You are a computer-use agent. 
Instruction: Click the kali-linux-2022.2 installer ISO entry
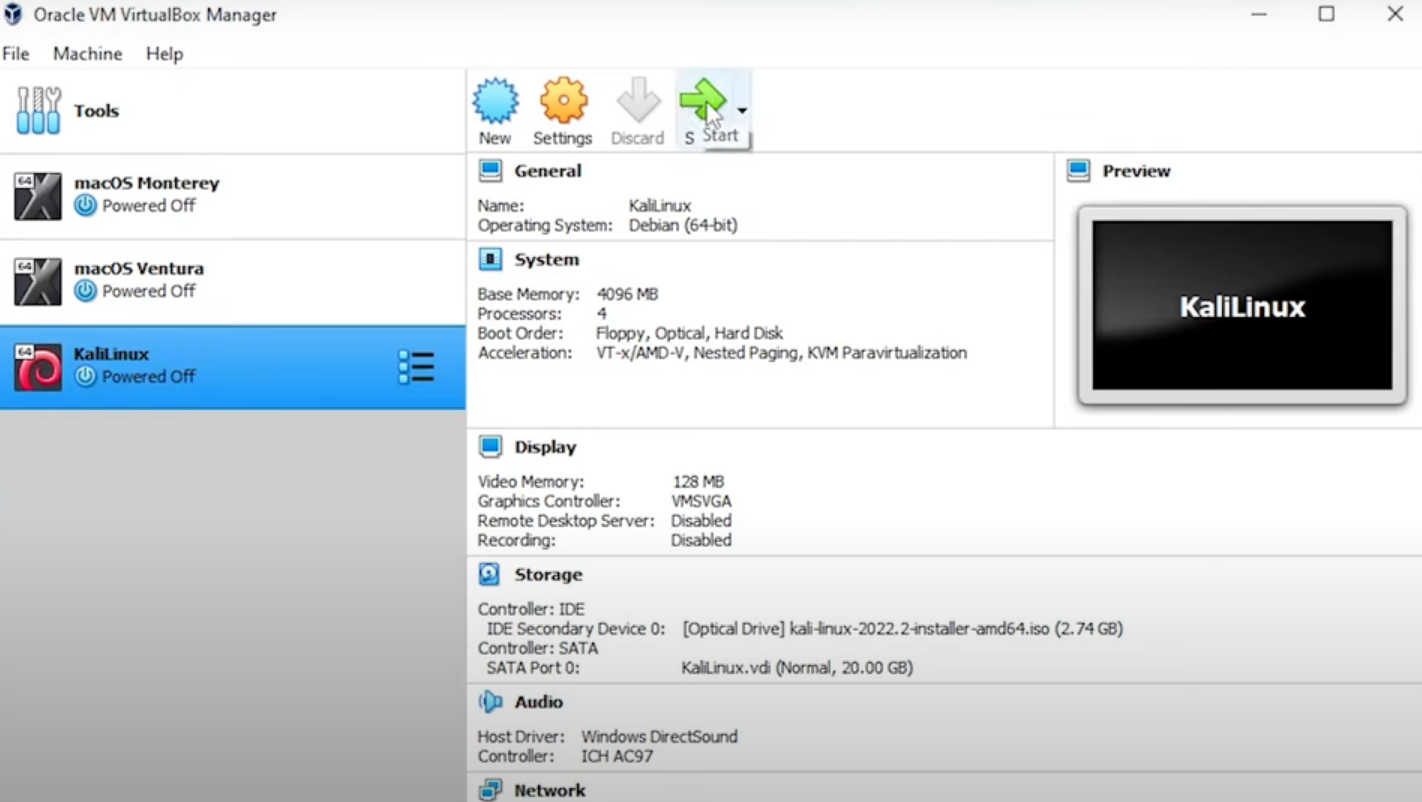pyautogui.click(x=903, y=629)
